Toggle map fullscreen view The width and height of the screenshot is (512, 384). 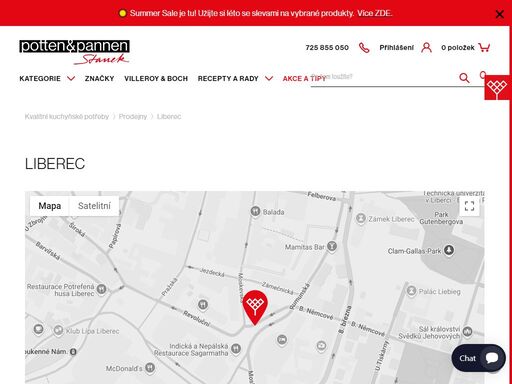tap(469, 206)
